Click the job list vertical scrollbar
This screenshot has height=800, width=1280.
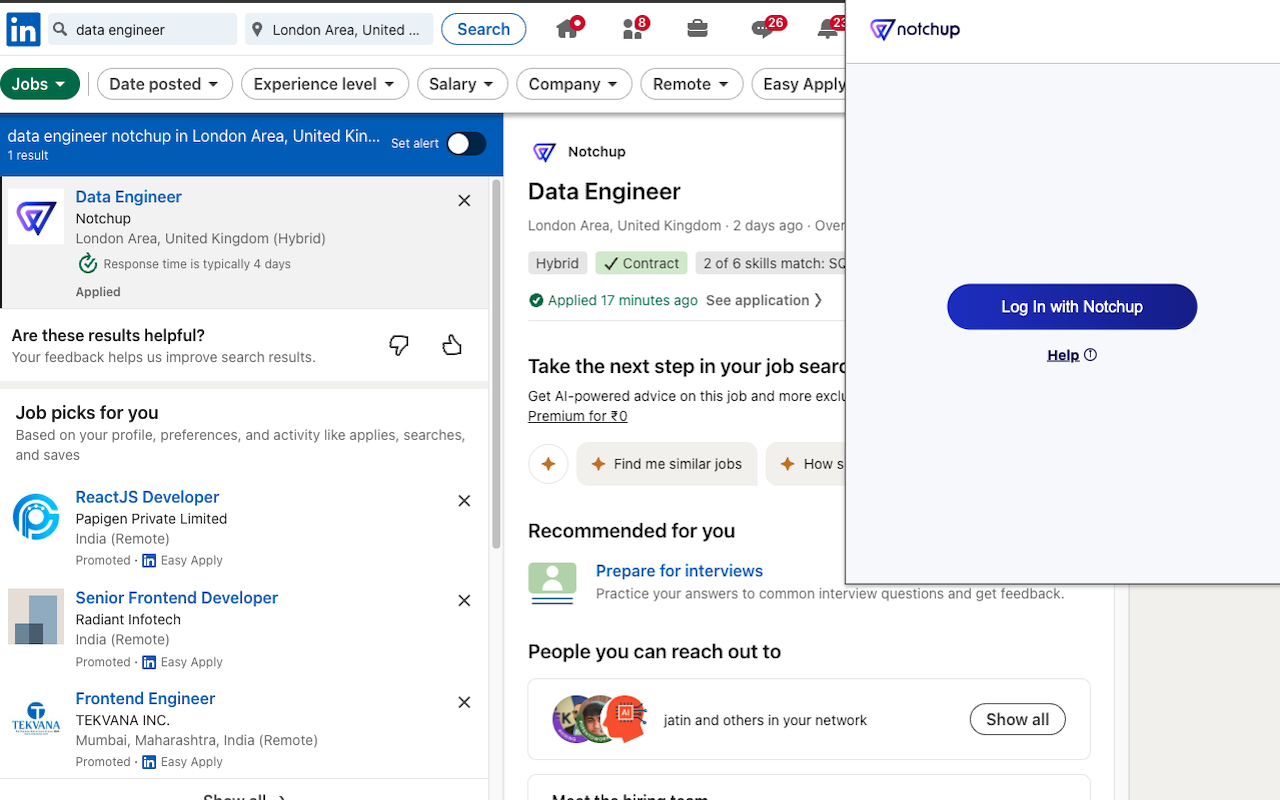(496, 365)
